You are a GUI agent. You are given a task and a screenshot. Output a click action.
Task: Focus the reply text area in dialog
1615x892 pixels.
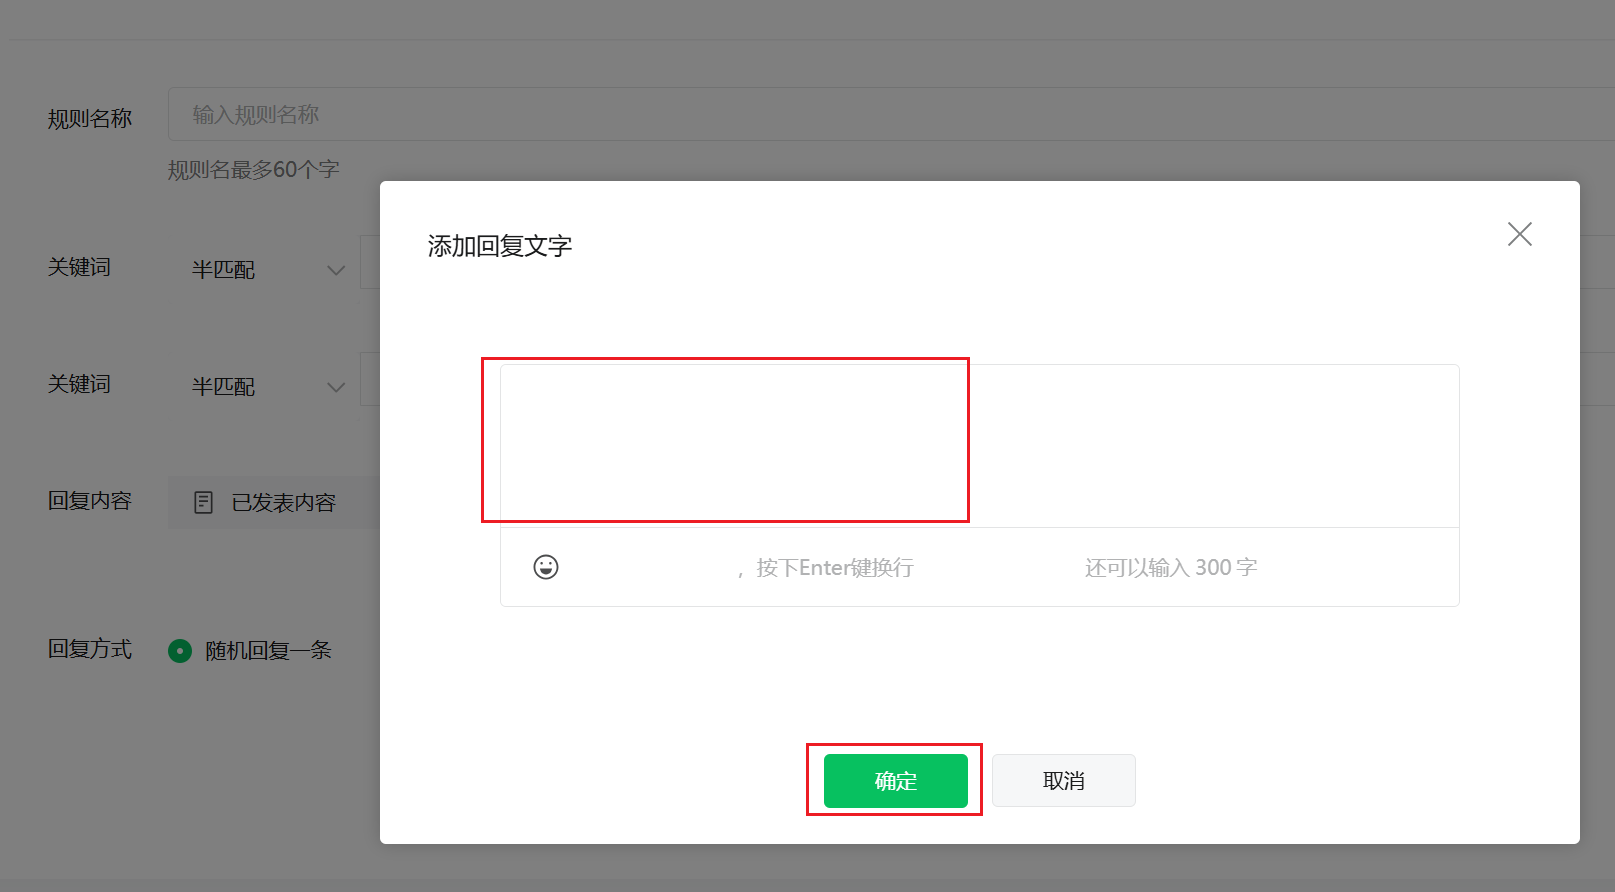click(980, 446)
